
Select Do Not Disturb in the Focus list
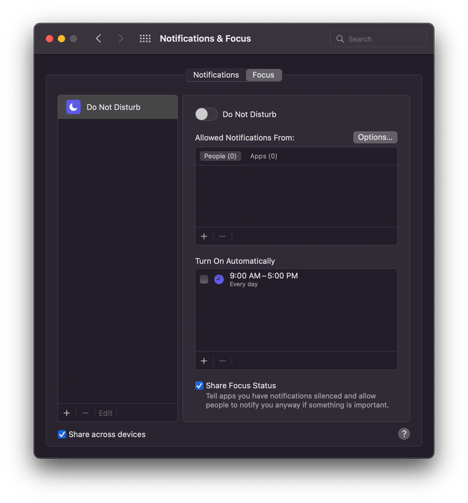point(118,107)
